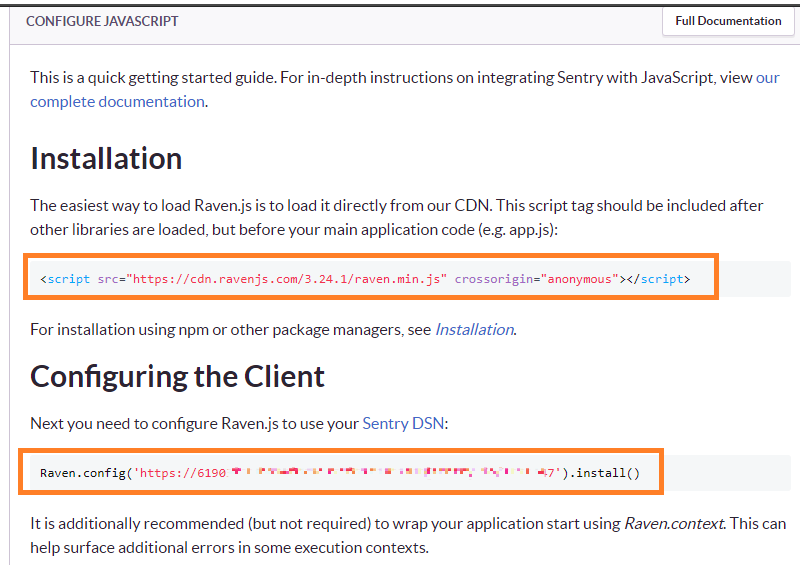Open the Full Documentation button

[x=728, y=21]
